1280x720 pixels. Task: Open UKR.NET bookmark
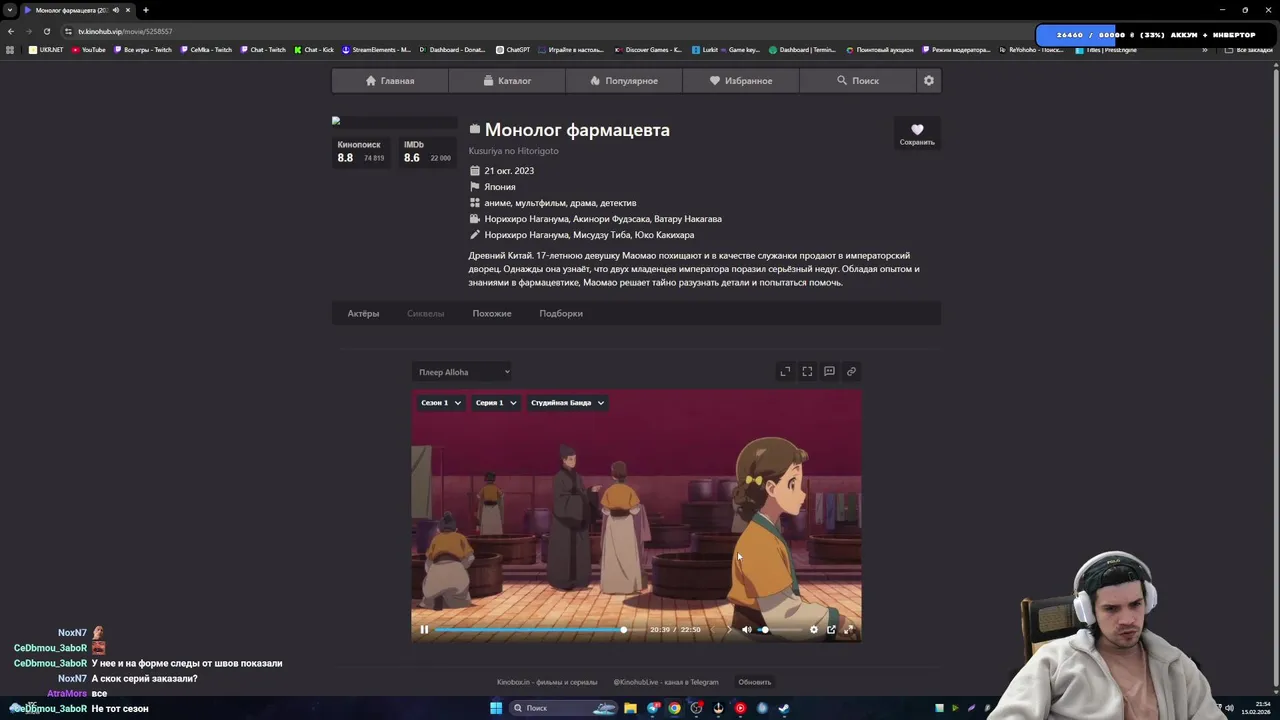pyautogui.click(x=46, y=50)
